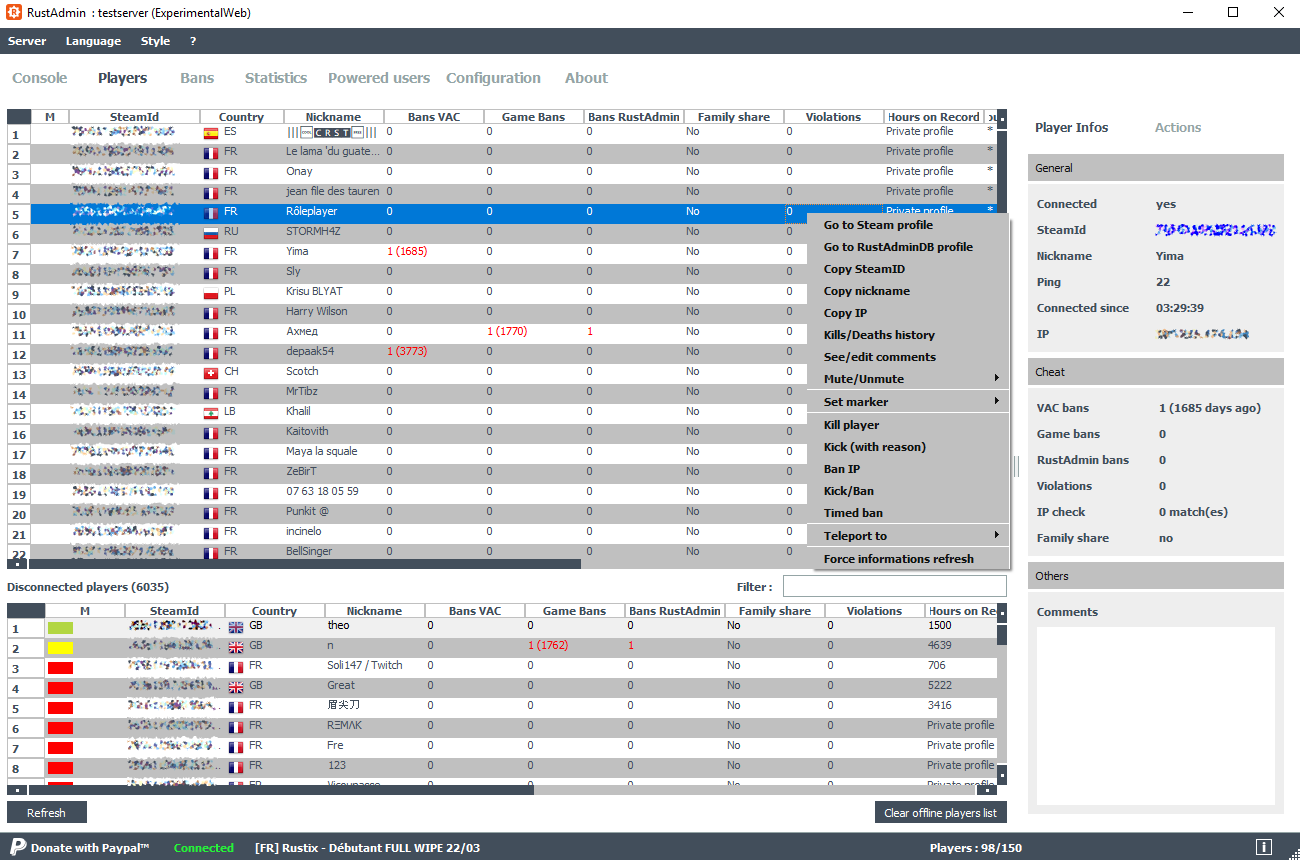The image size is (1300, 860).
Task: Select the '1 (1770)' game bans cell
Action: [x=534, y=332]
